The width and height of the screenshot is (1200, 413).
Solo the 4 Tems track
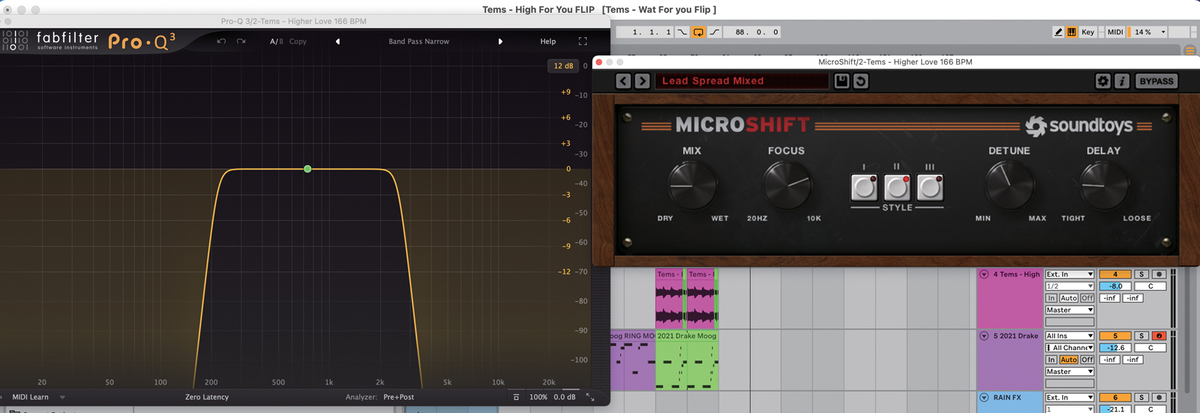(x=1141, y=274)
